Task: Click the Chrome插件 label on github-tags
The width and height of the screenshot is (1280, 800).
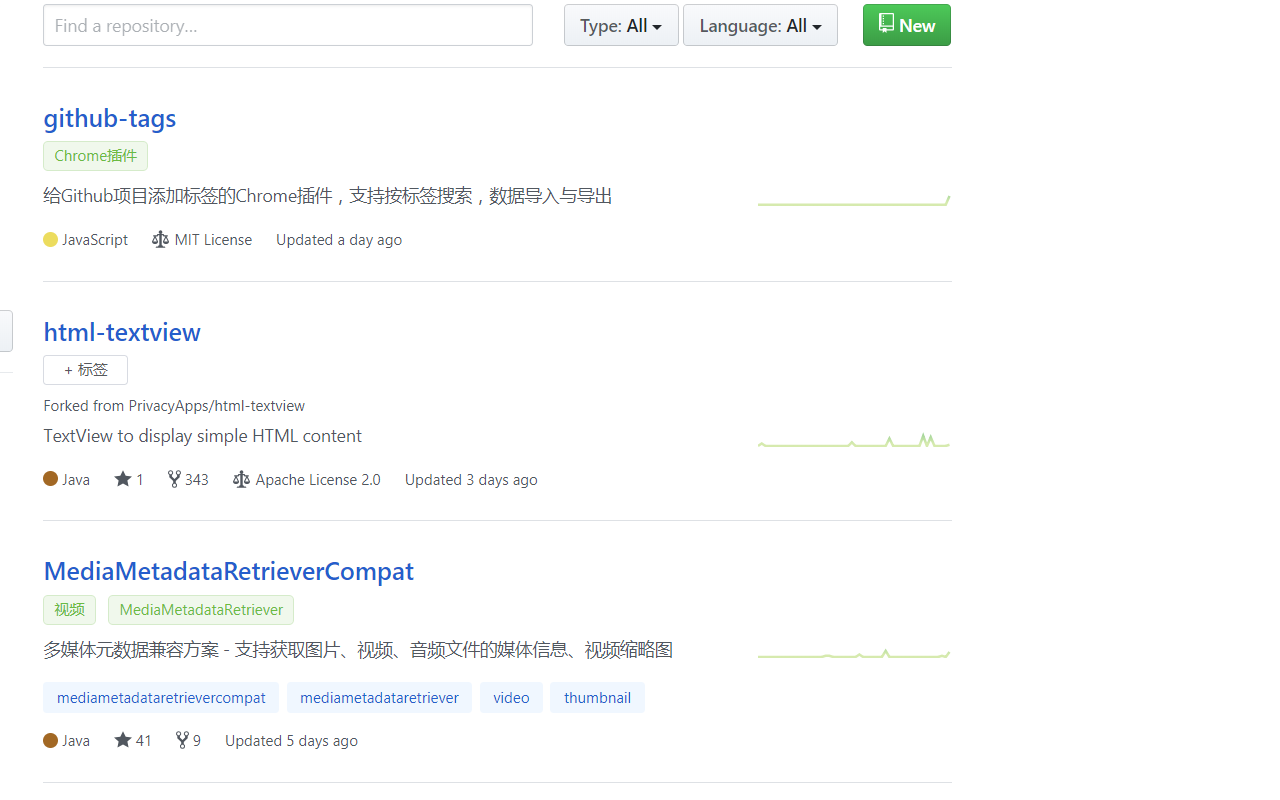Action: pos(95,156)
